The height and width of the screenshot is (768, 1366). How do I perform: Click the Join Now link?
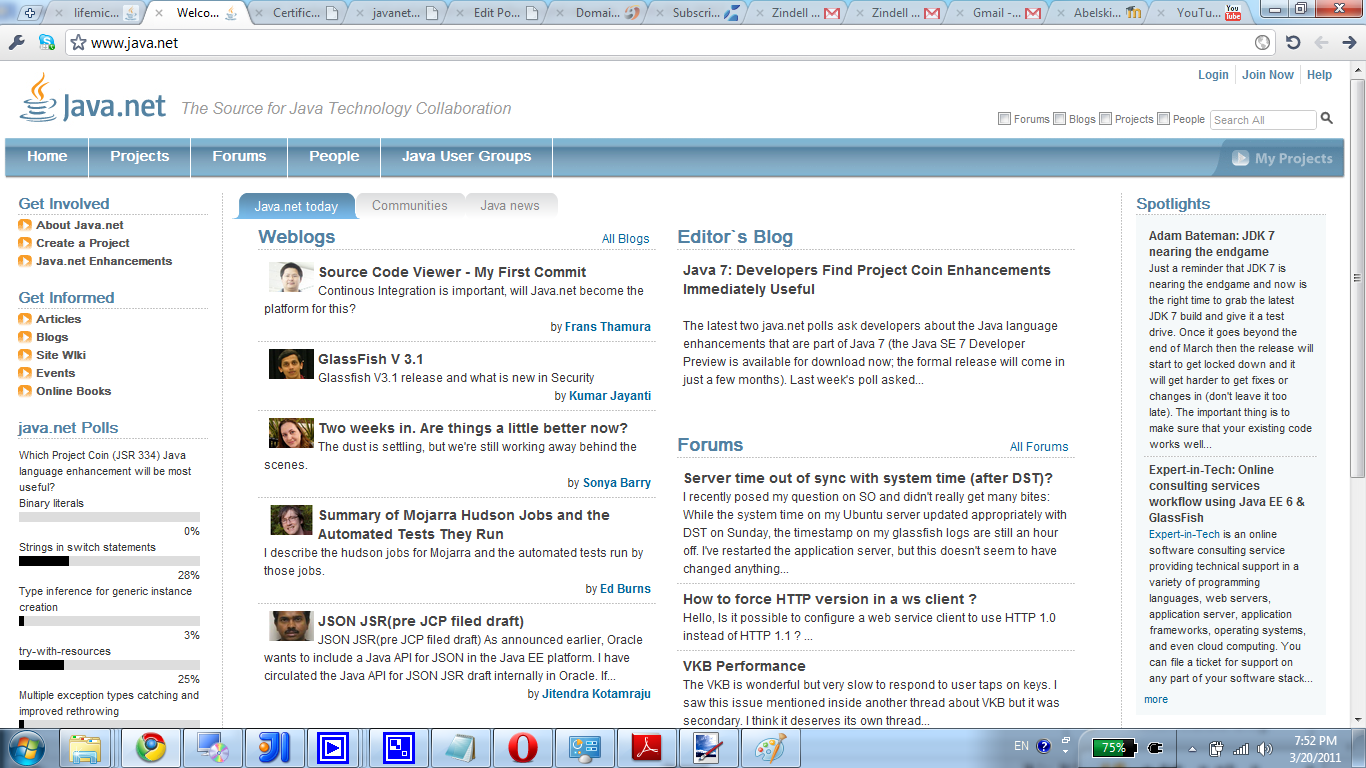tap(1268, 75)
